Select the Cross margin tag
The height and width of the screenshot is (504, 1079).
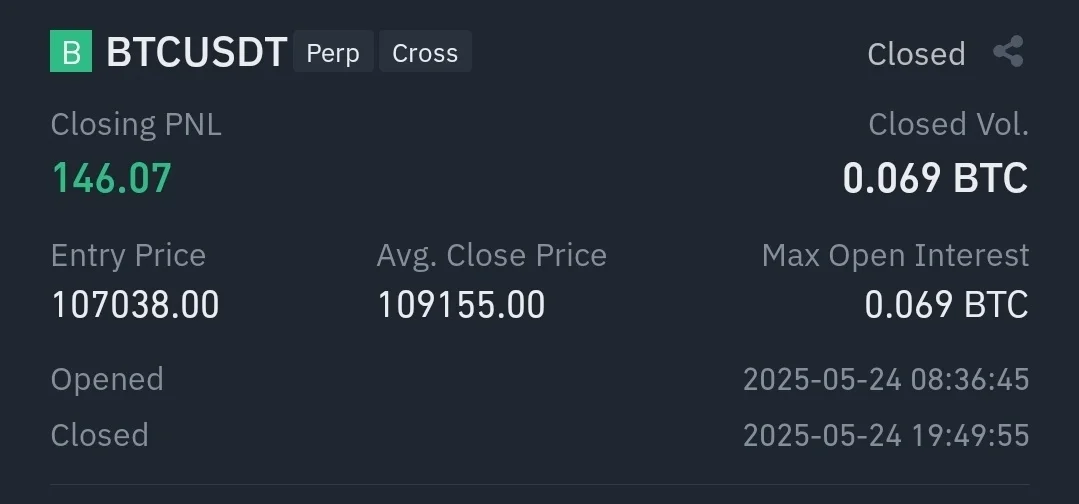pyautogui.click(x=425, y=52)
